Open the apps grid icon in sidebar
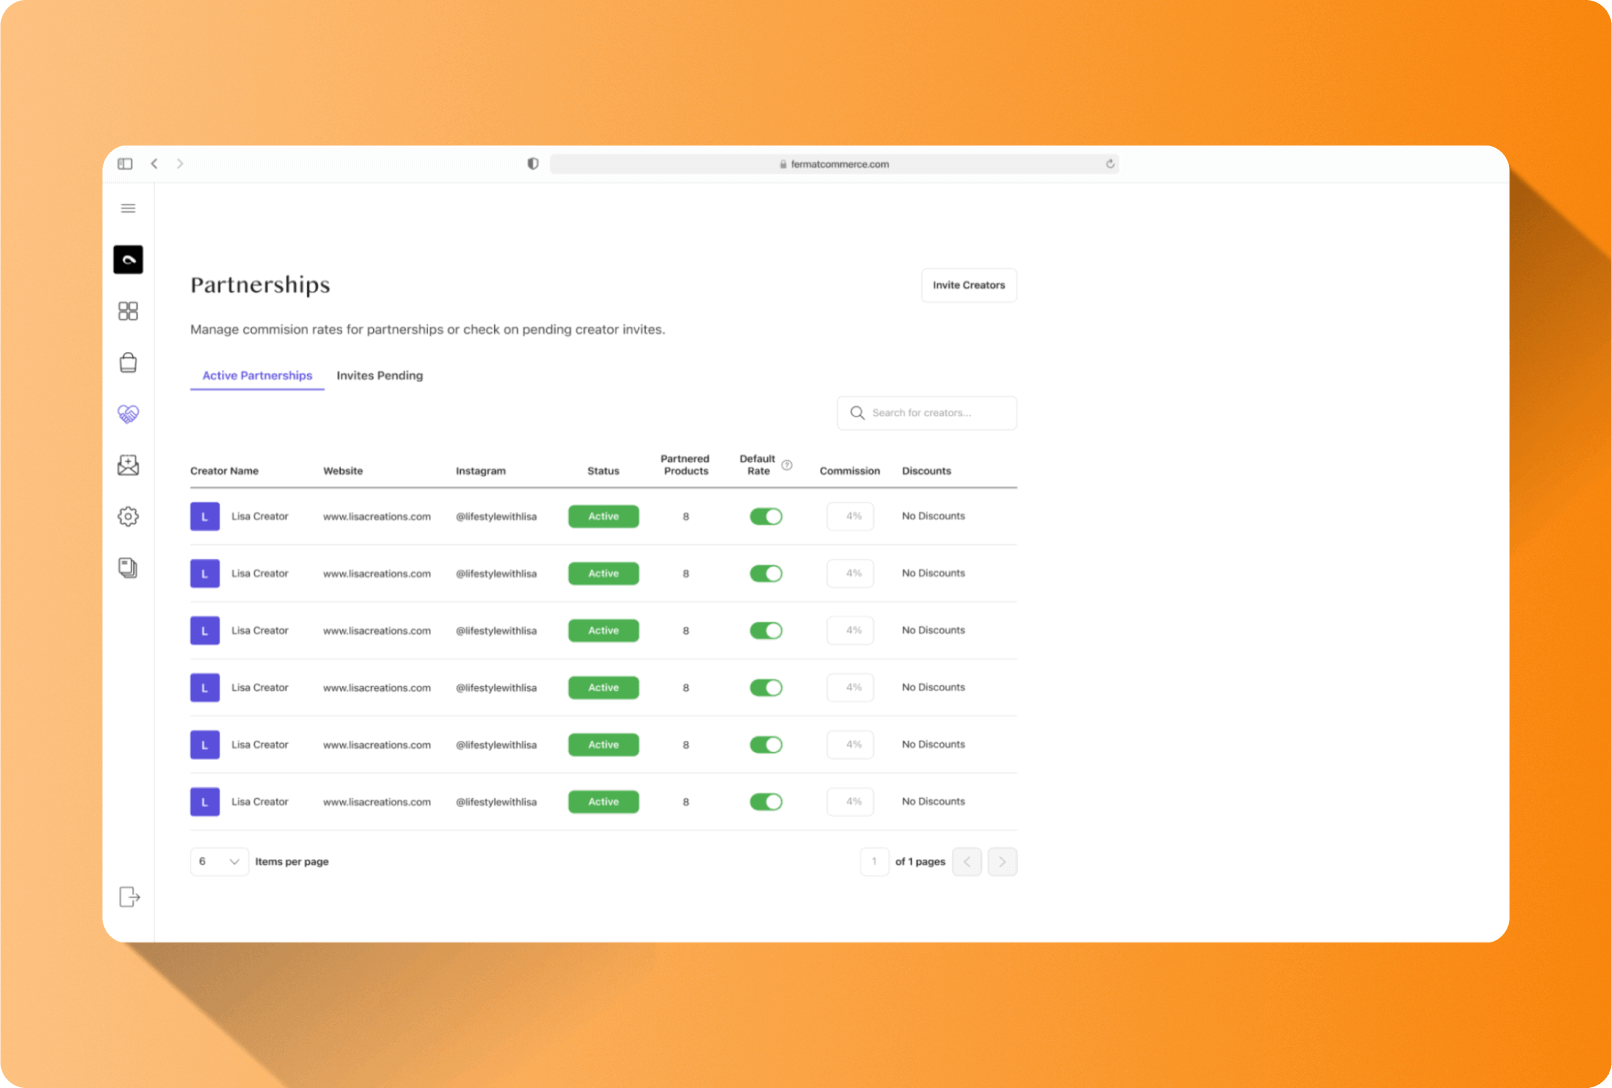The height and width of the screenshot is (1088, 1612). point(128,311)
